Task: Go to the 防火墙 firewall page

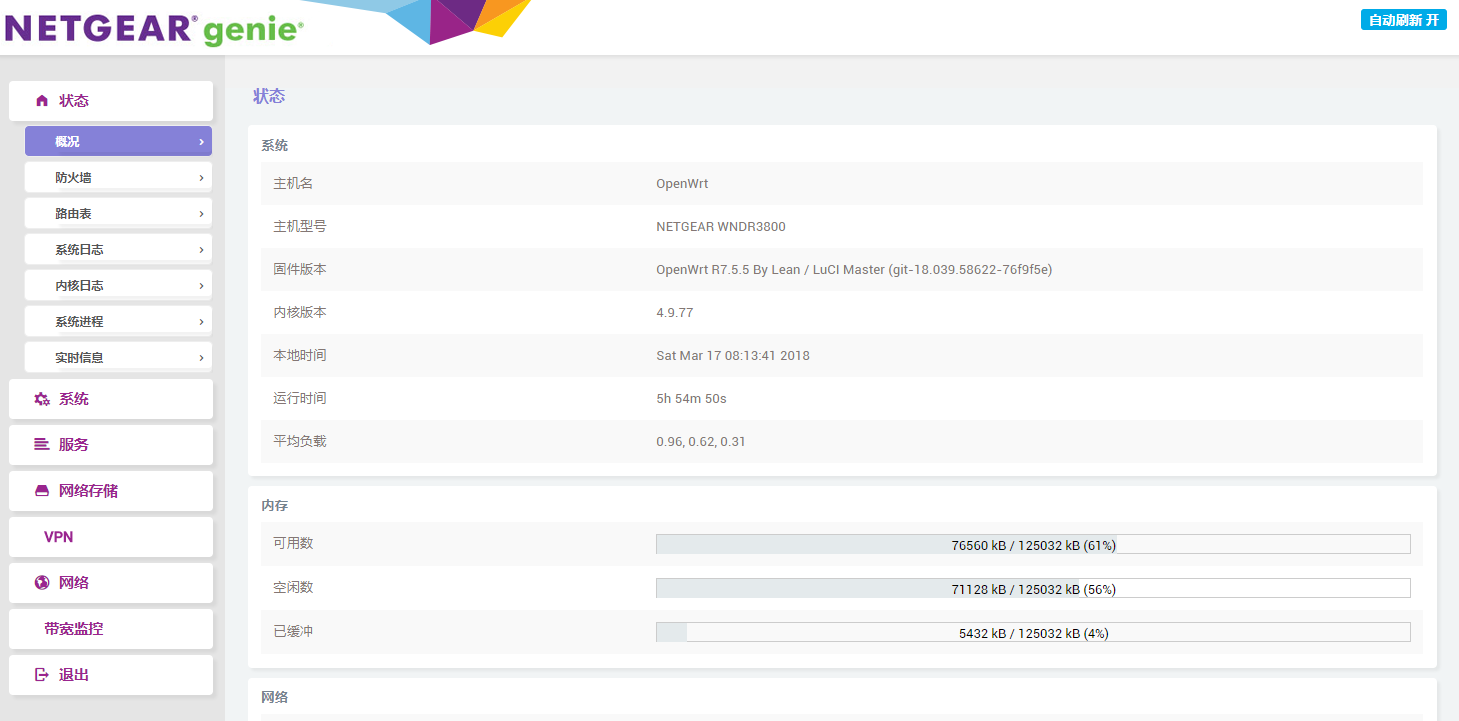Action: click(x=118, y=177)
